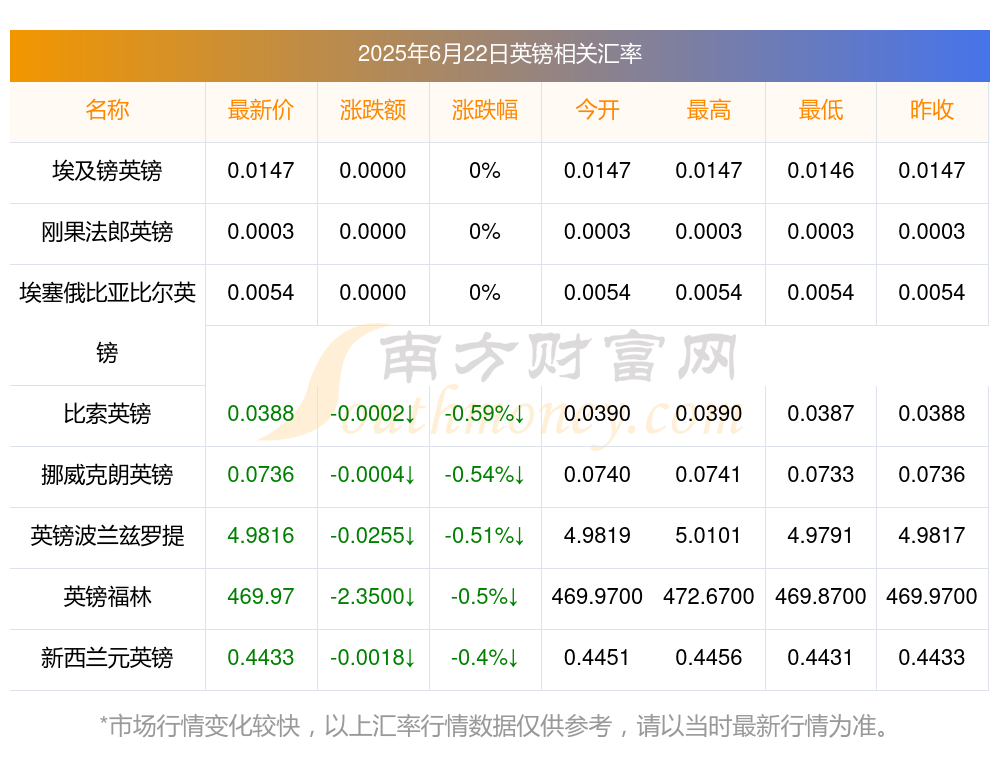
Task: Click the 涨跌额 column header
Action: tap(372, 110)
